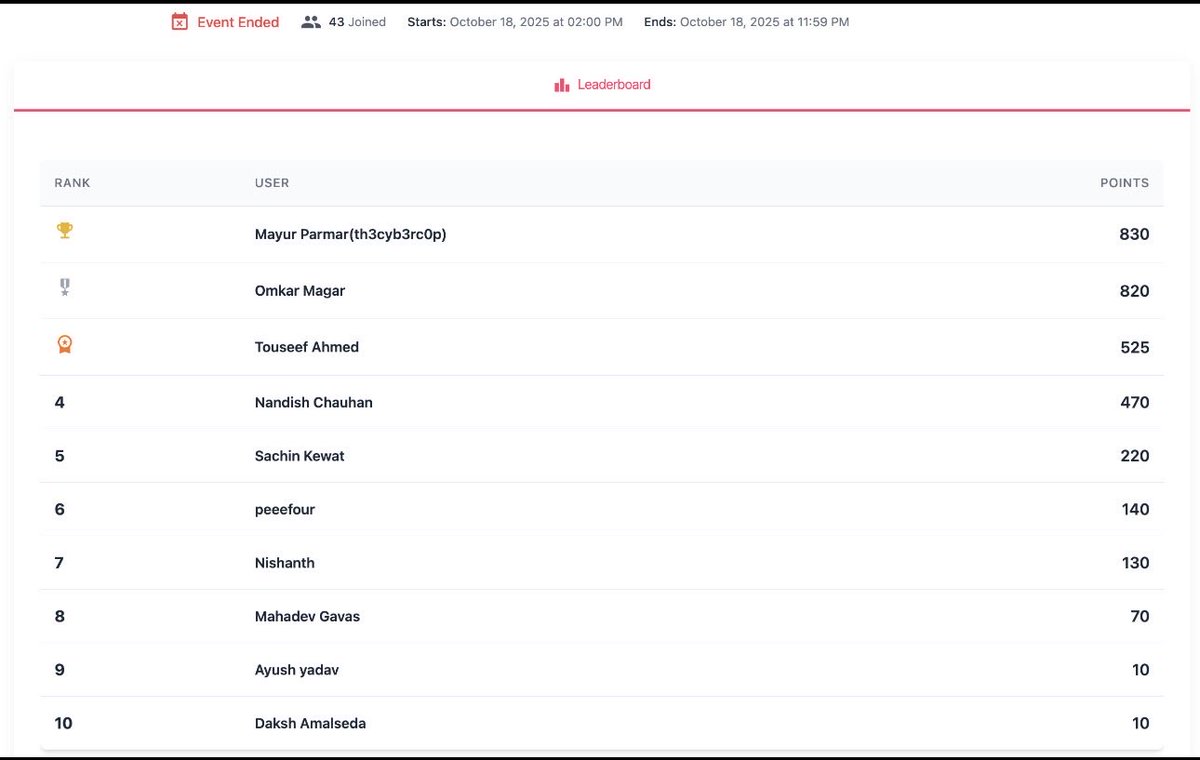
Task: Click Ayush yadav's 10 points value
Action: (x=1141, y=670)
